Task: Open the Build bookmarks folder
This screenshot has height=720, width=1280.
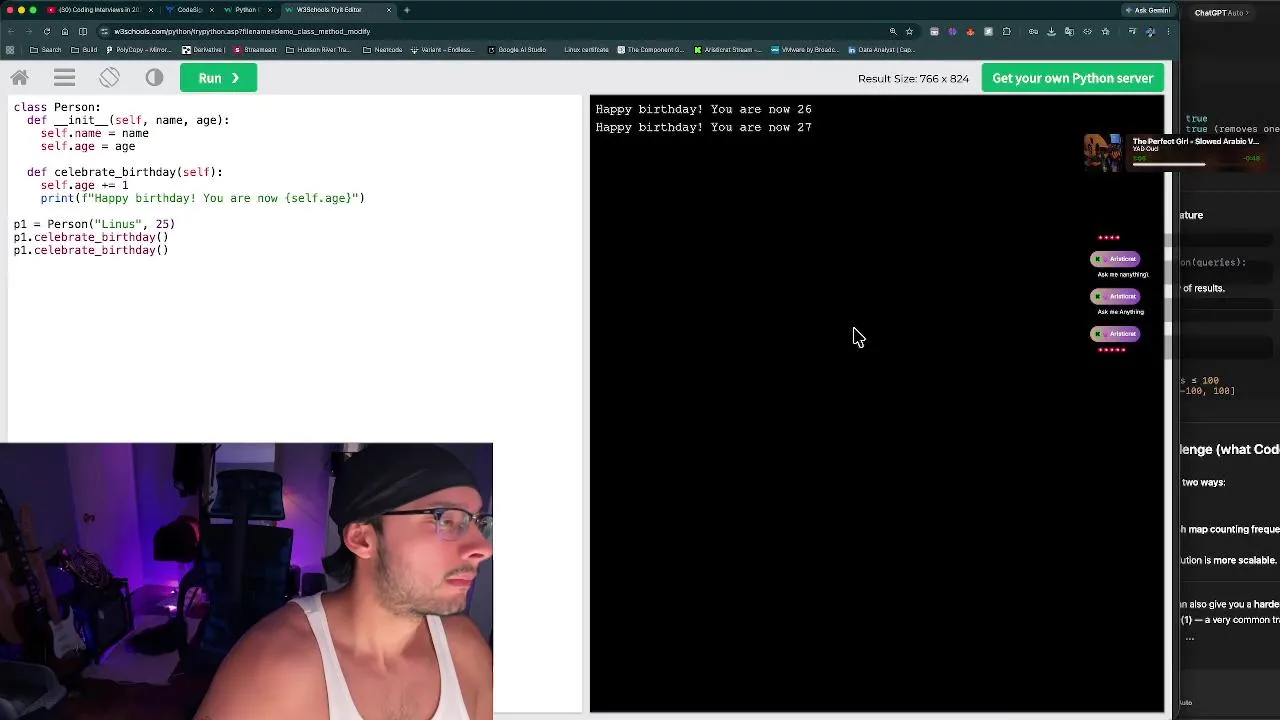Action: point(84,49)
